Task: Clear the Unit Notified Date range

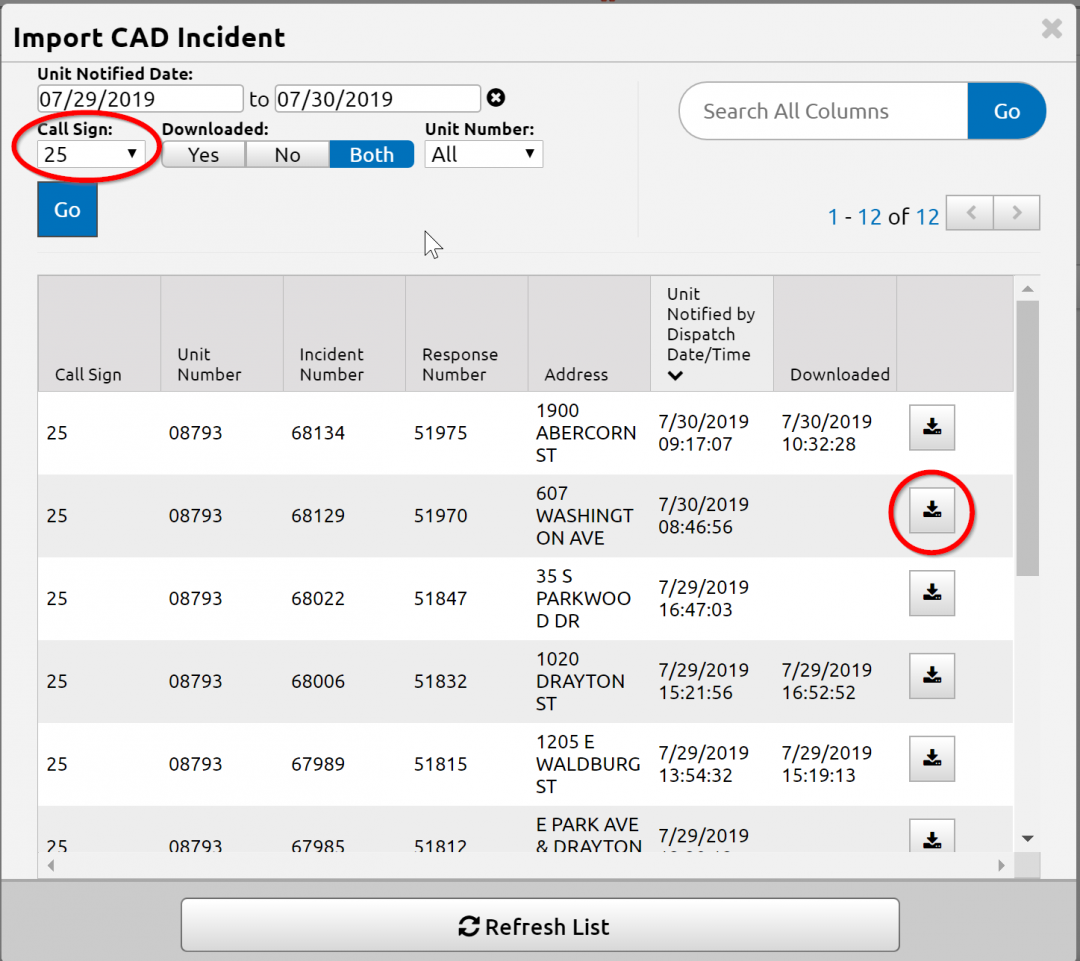Action: pyautogui.click(x=495, y=98)
